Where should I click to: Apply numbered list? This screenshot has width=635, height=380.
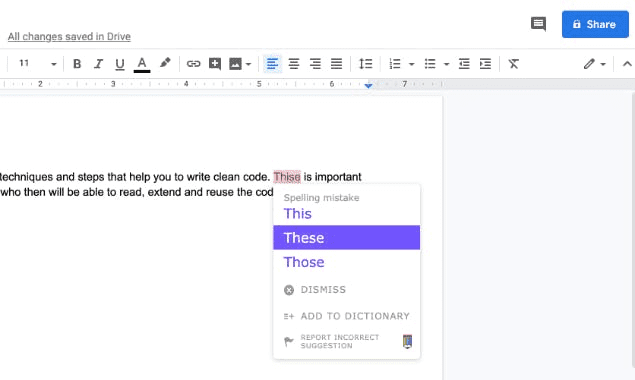395,64
